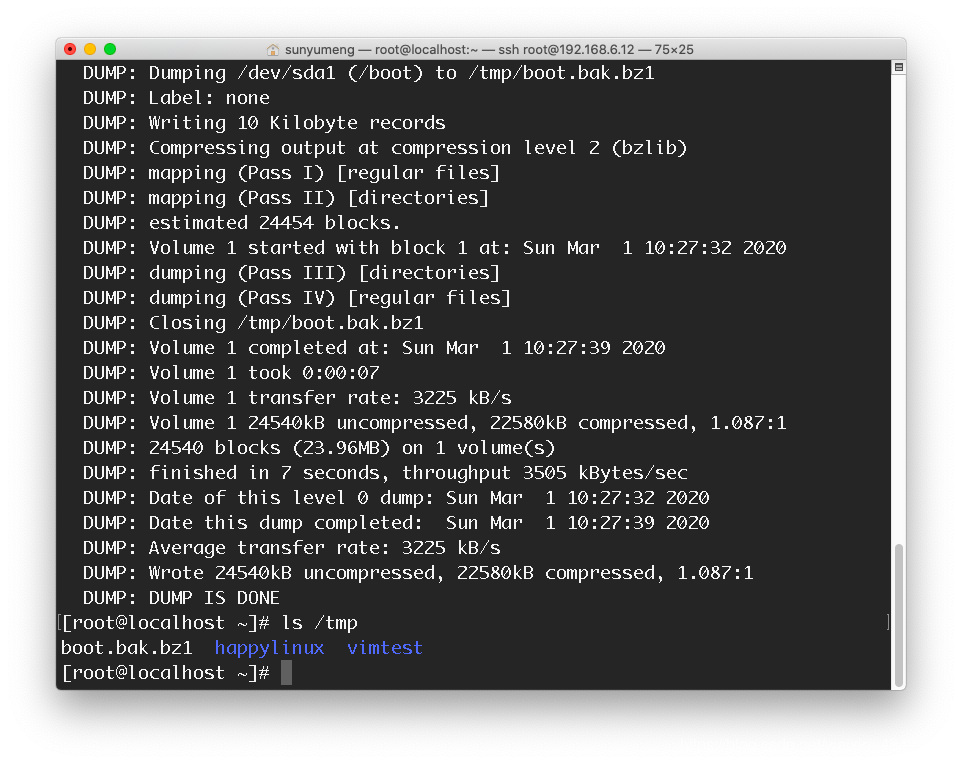962x764 pixels.
Task: Click 'Volume 1 transfer rate: 3225 kB/s' line
Action: click(297, 398)
